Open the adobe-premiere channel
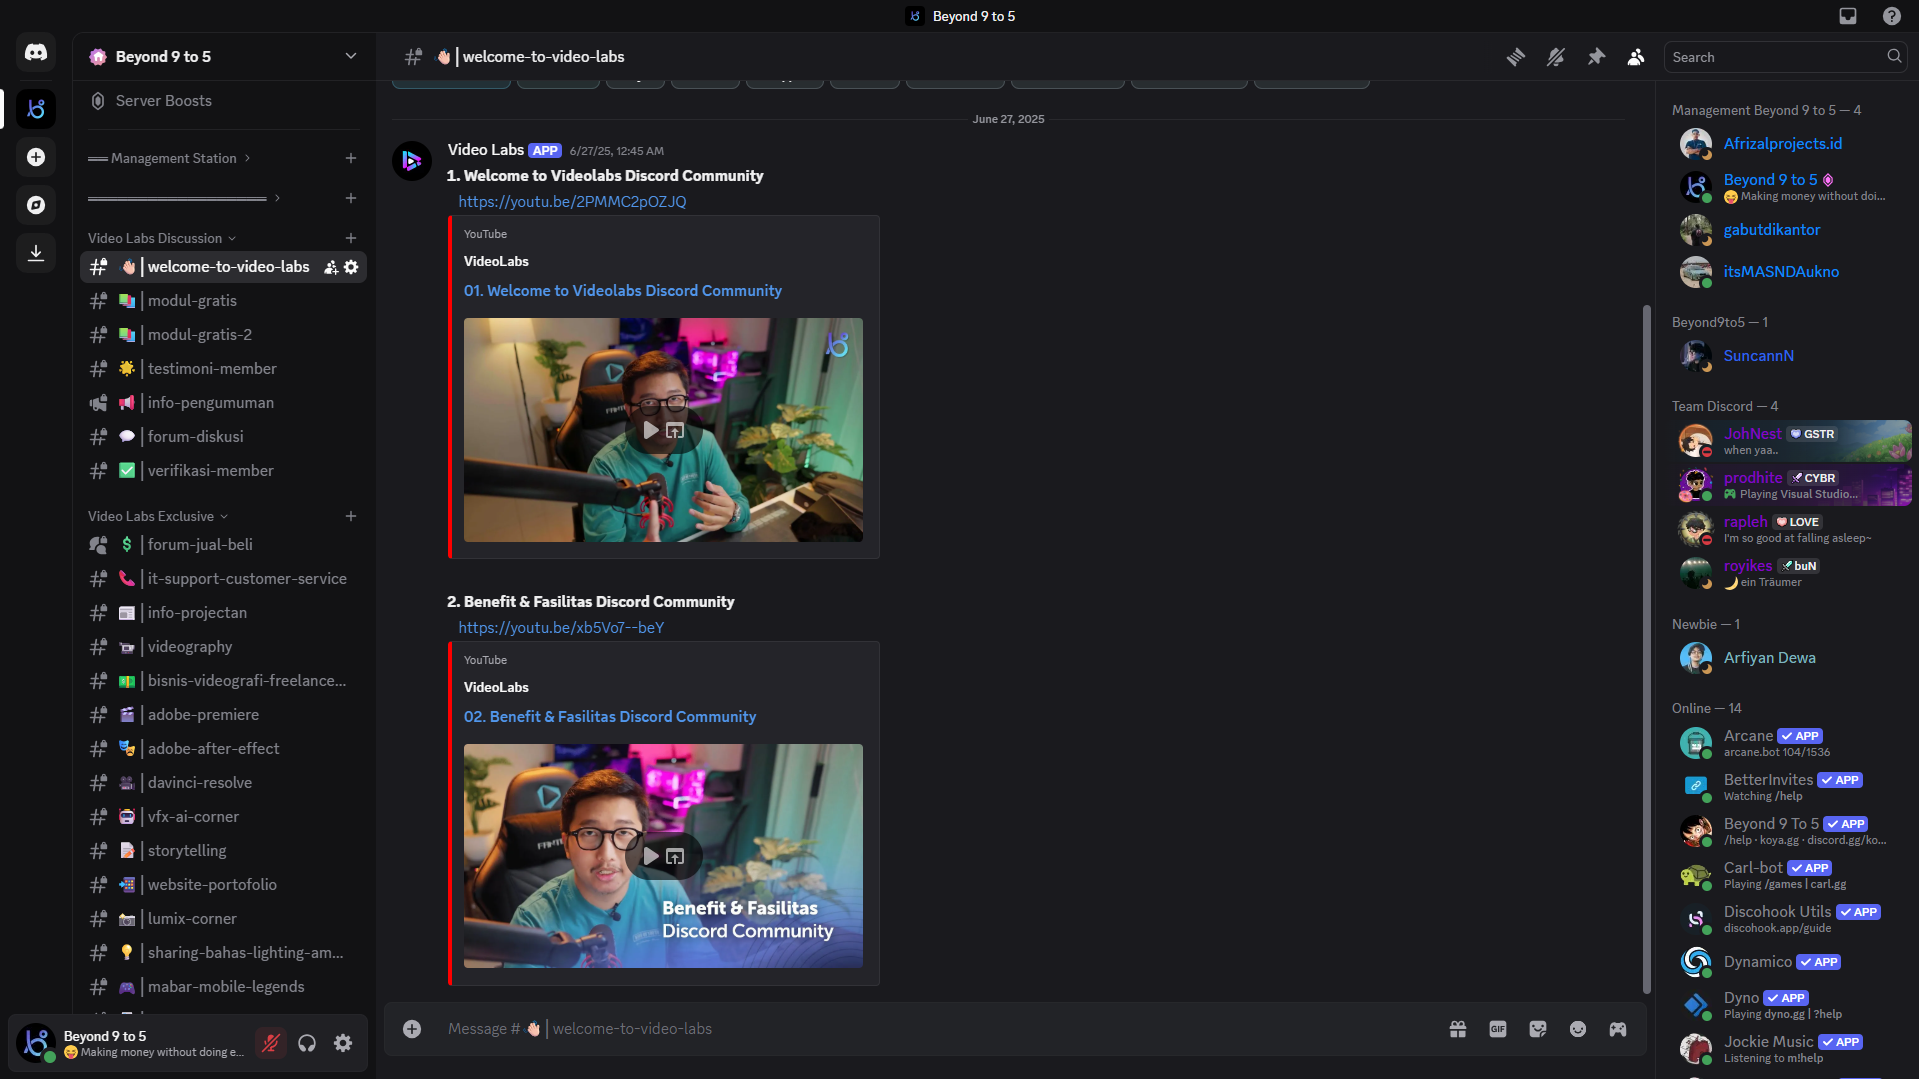1919x1079 pixels. (224, 715)
